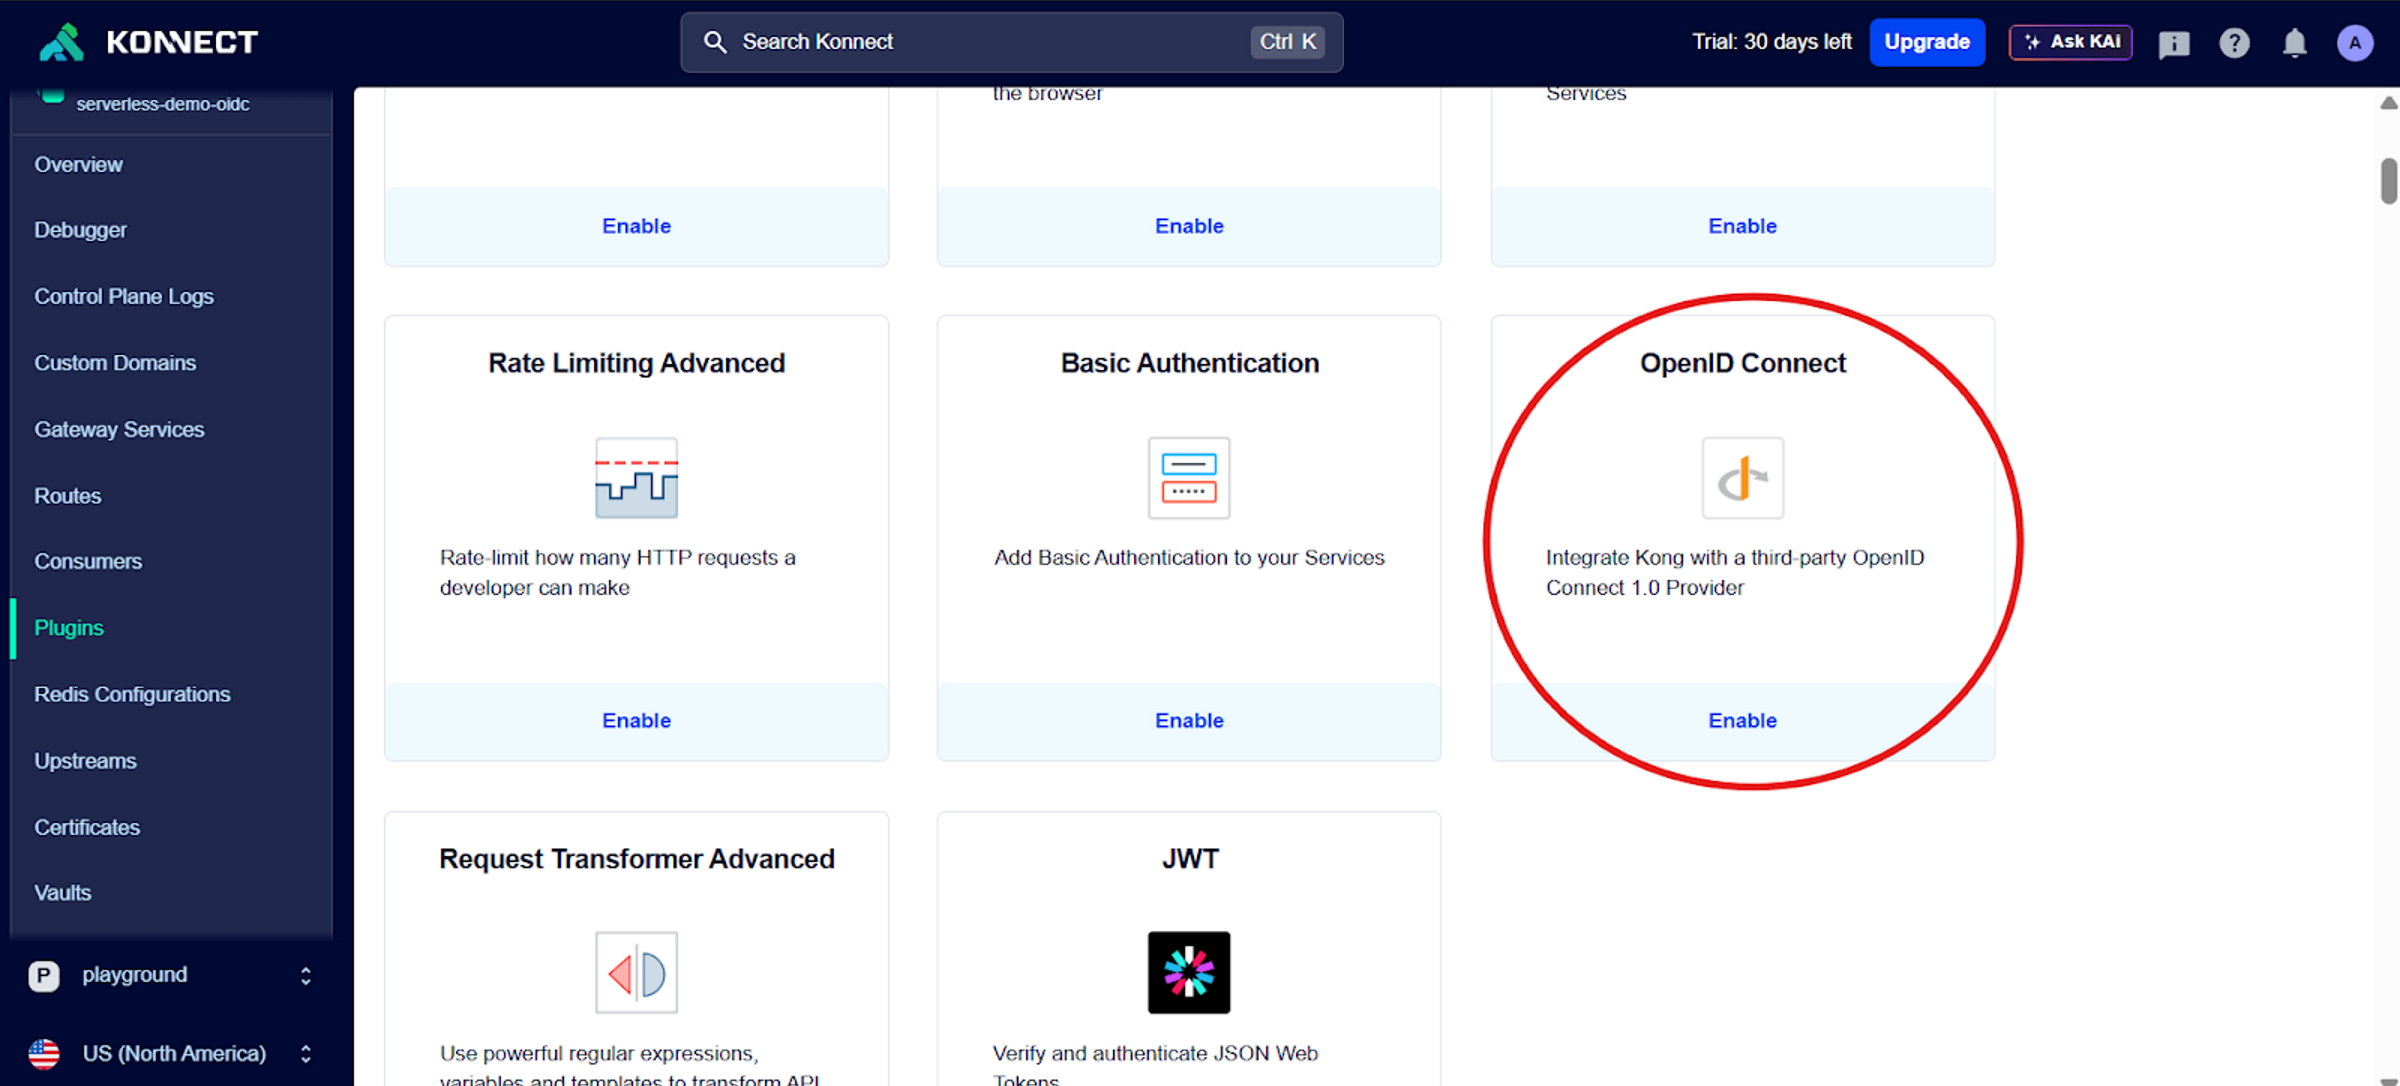Image resolution: width=2400 pixels, height=1086 pixels.
Task: Click the Basic Authentication plugin icon
Action: coord(1188,478)
